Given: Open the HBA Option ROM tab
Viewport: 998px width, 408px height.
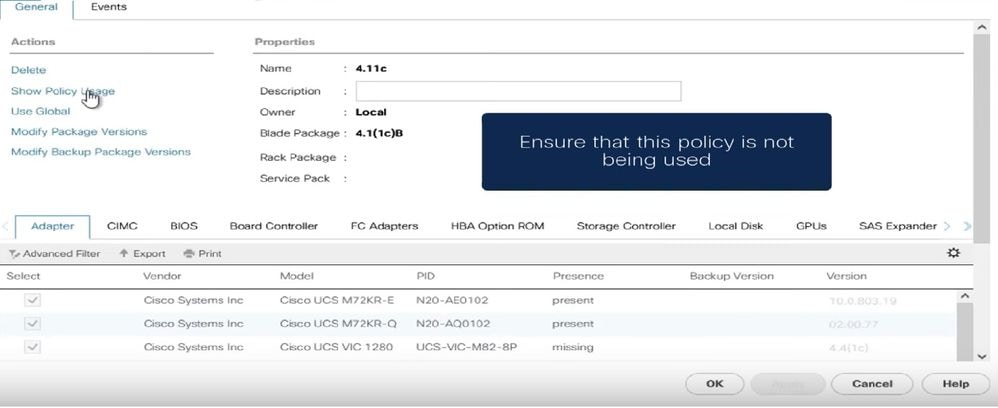Looking at the screenshot, I should click(x=498, y=226).
